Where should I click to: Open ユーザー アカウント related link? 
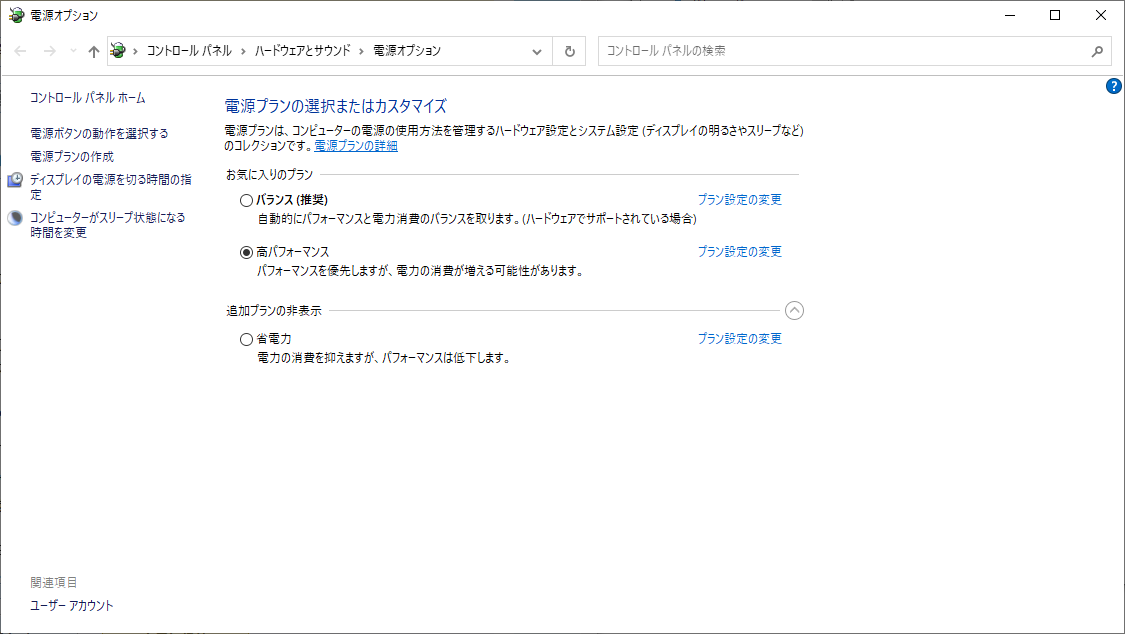coord(72,605)
